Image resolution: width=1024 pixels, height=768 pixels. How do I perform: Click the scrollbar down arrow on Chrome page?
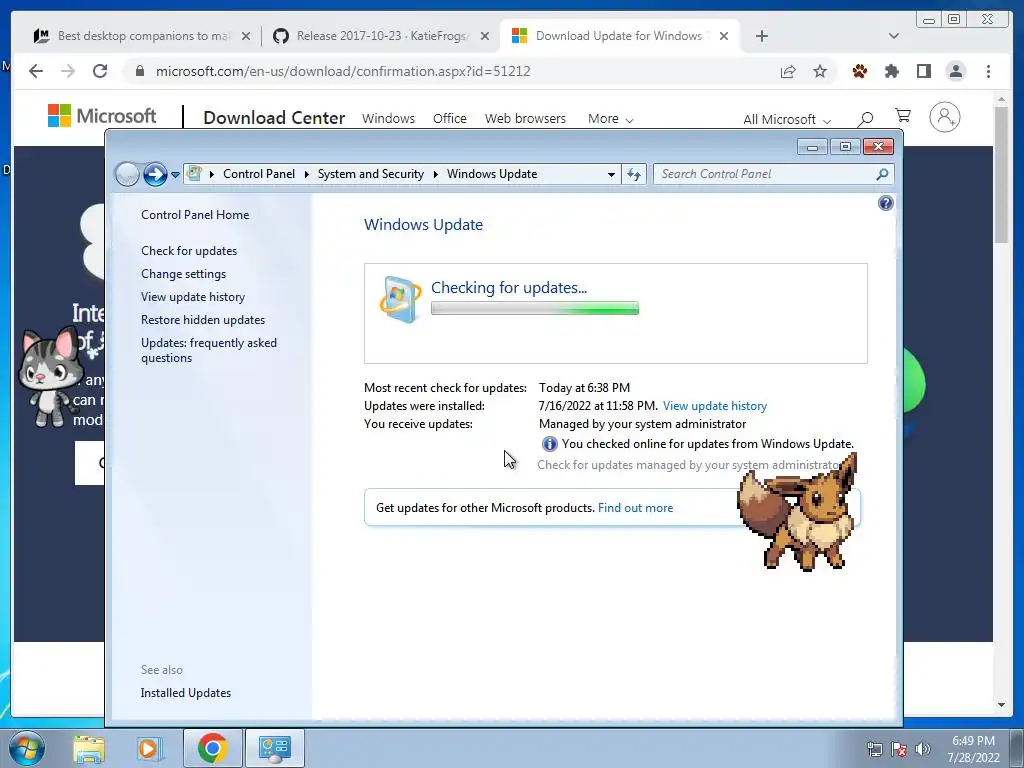1002,705
